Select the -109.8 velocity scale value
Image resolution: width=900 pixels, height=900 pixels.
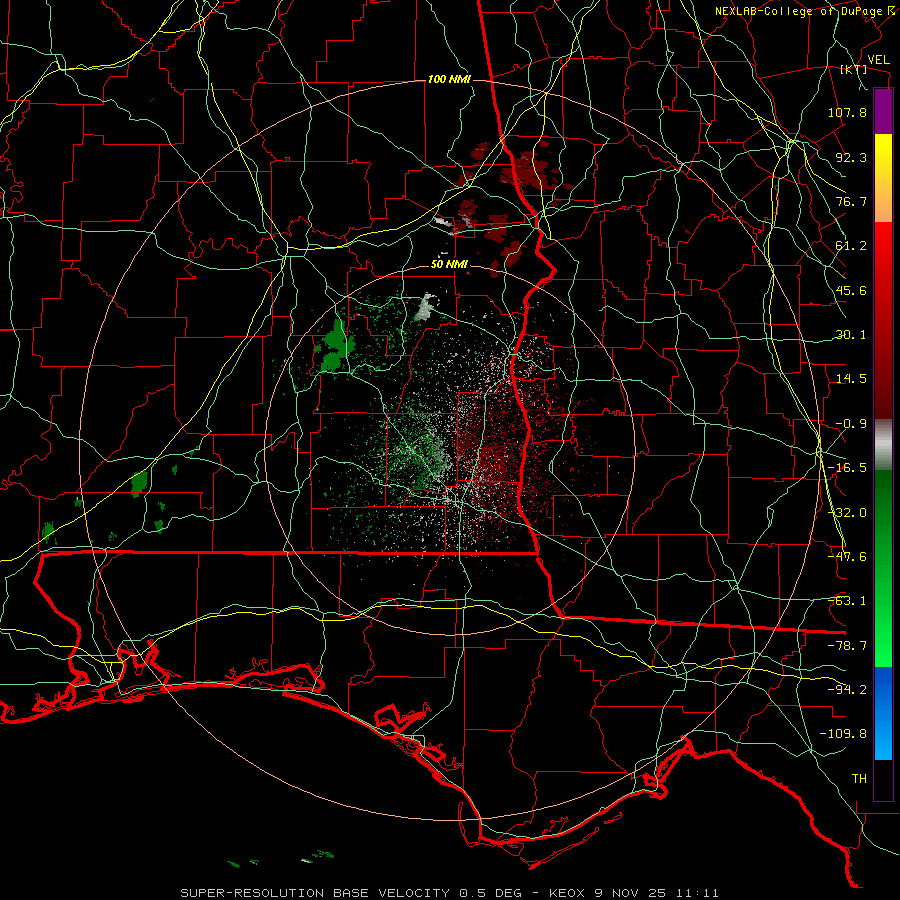[x=843, y=734]
